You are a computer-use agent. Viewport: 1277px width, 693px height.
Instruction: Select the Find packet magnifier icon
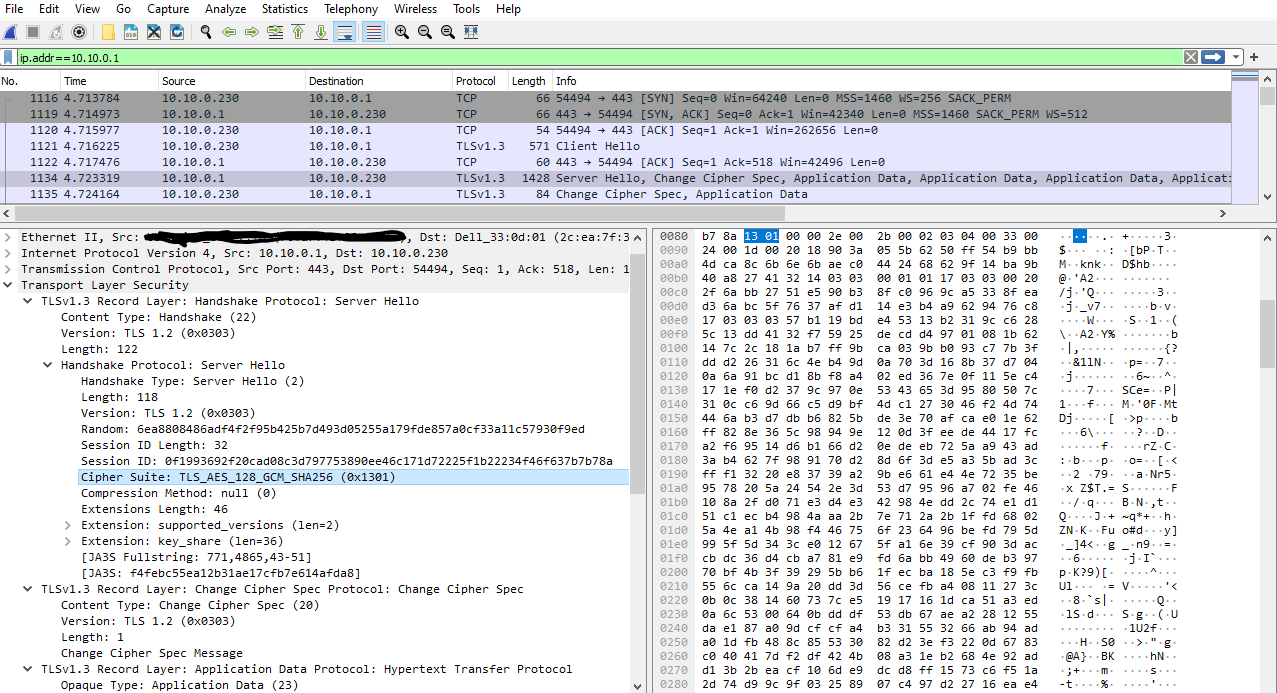pos(206,32)
